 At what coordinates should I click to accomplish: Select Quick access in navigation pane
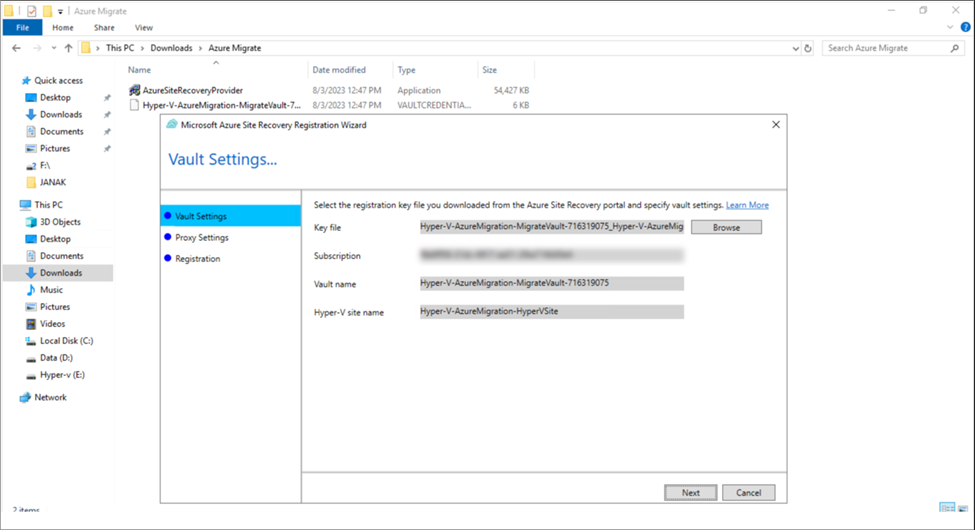click(x=58, y=80)
